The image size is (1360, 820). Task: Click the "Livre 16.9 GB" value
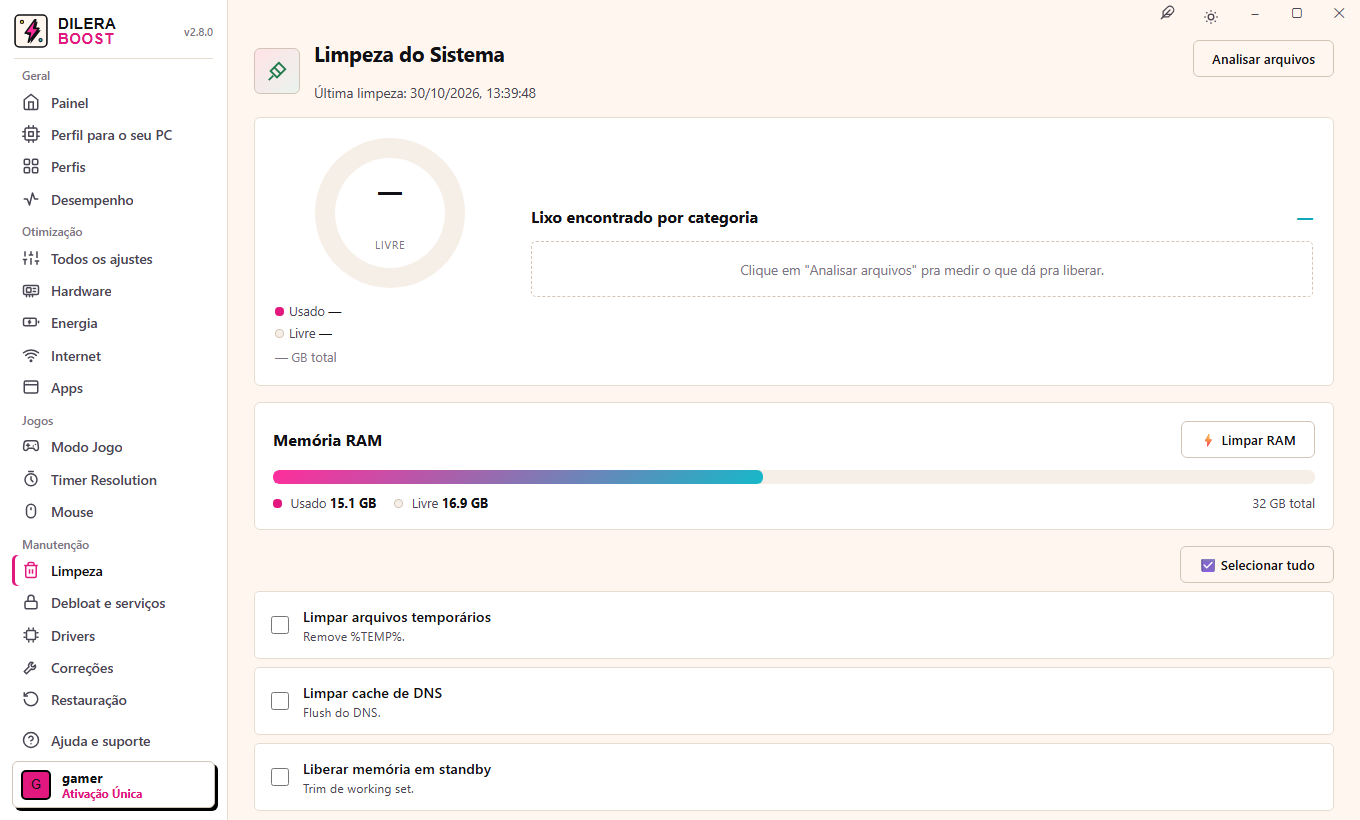point(450,503)
